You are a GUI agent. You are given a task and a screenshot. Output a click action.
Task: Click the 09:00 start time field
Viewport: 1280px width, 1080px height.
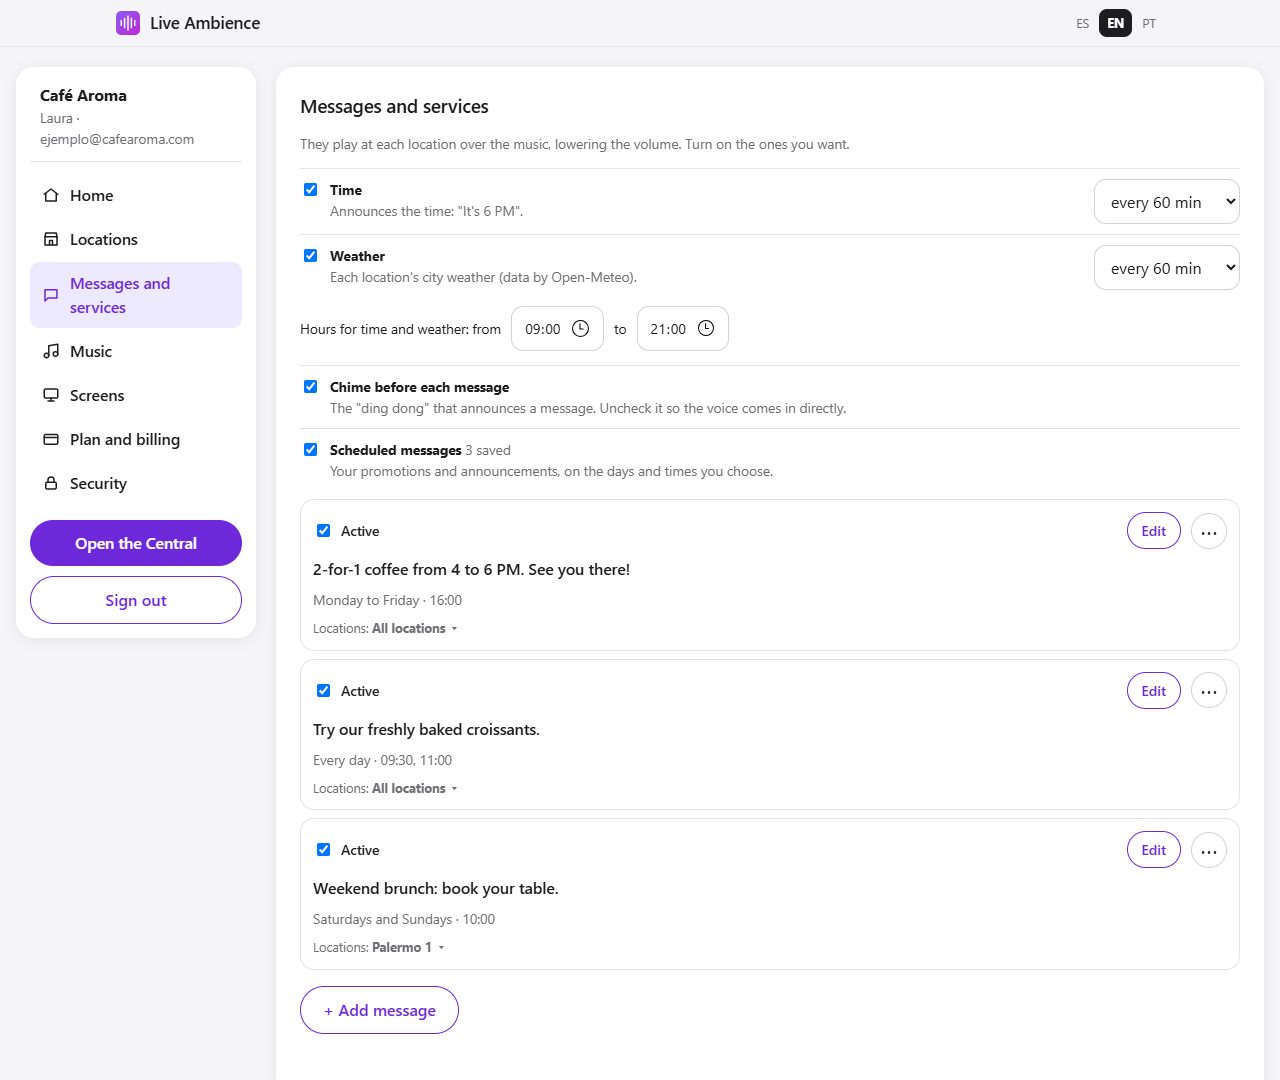point(557,329)
